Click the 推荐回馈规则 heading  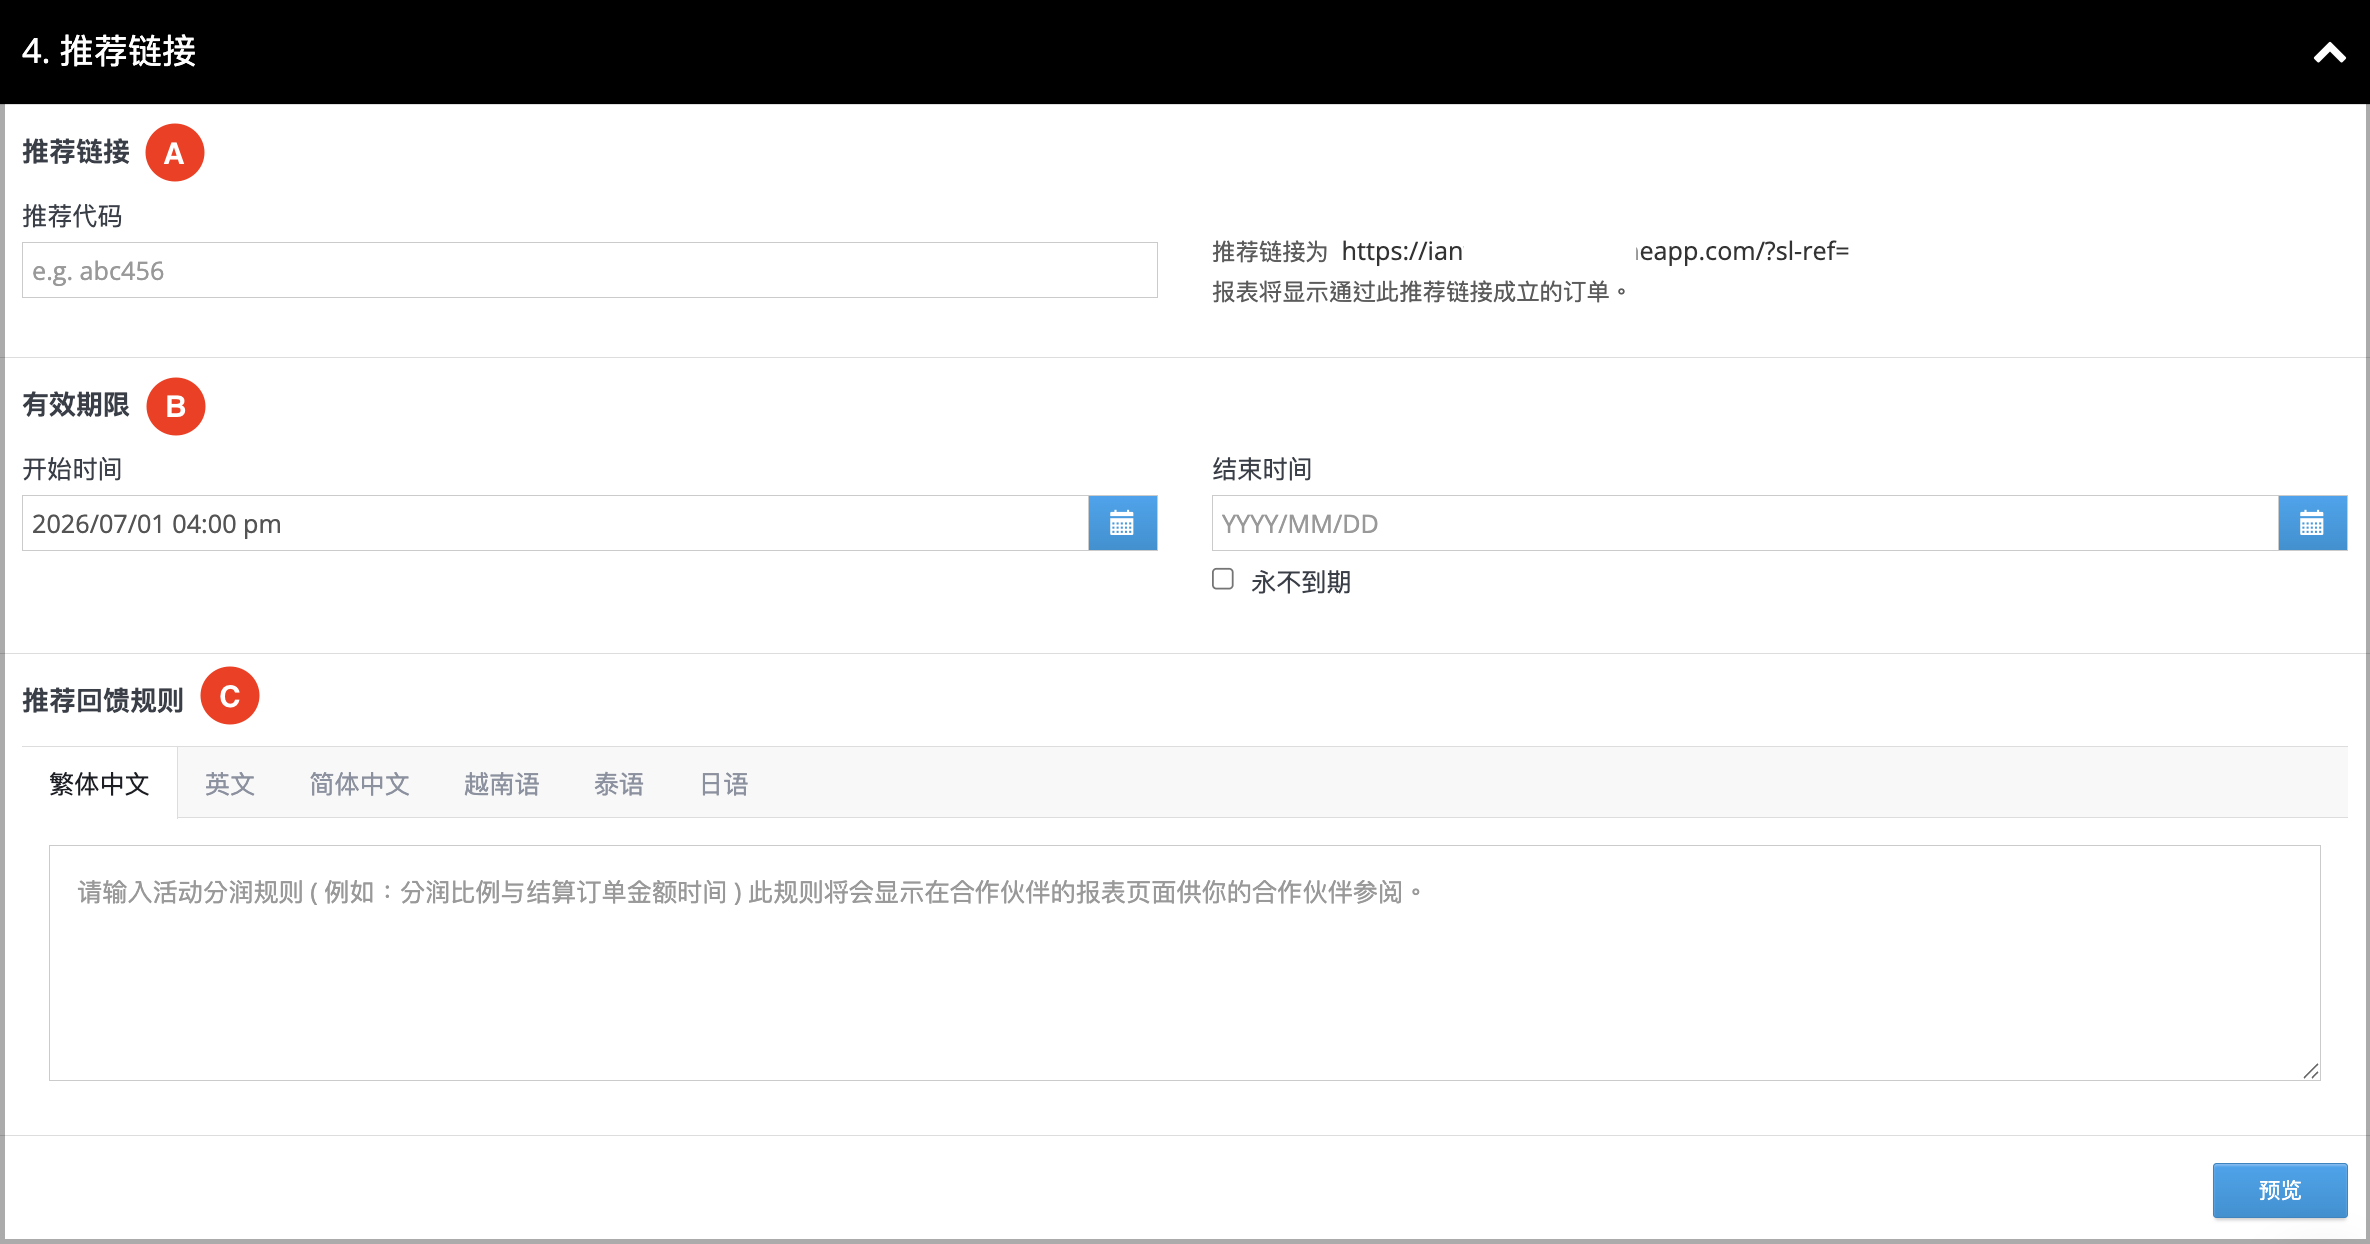click(103, 700)
